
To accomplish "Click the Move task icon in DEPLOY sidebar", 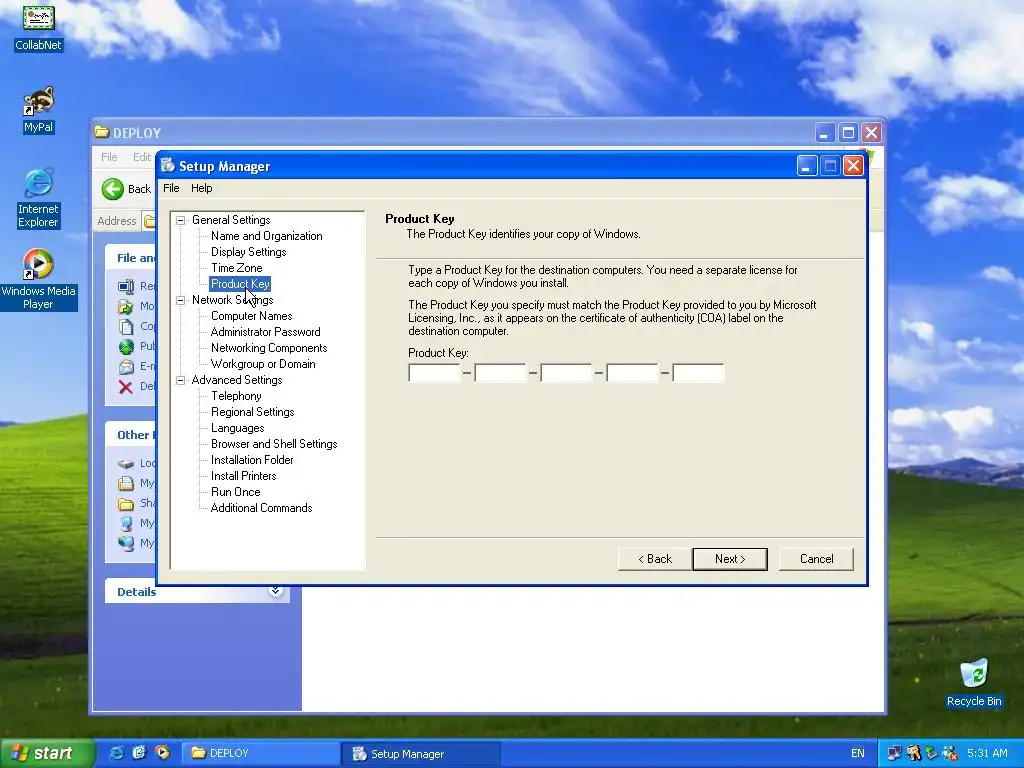I will 126,306.
